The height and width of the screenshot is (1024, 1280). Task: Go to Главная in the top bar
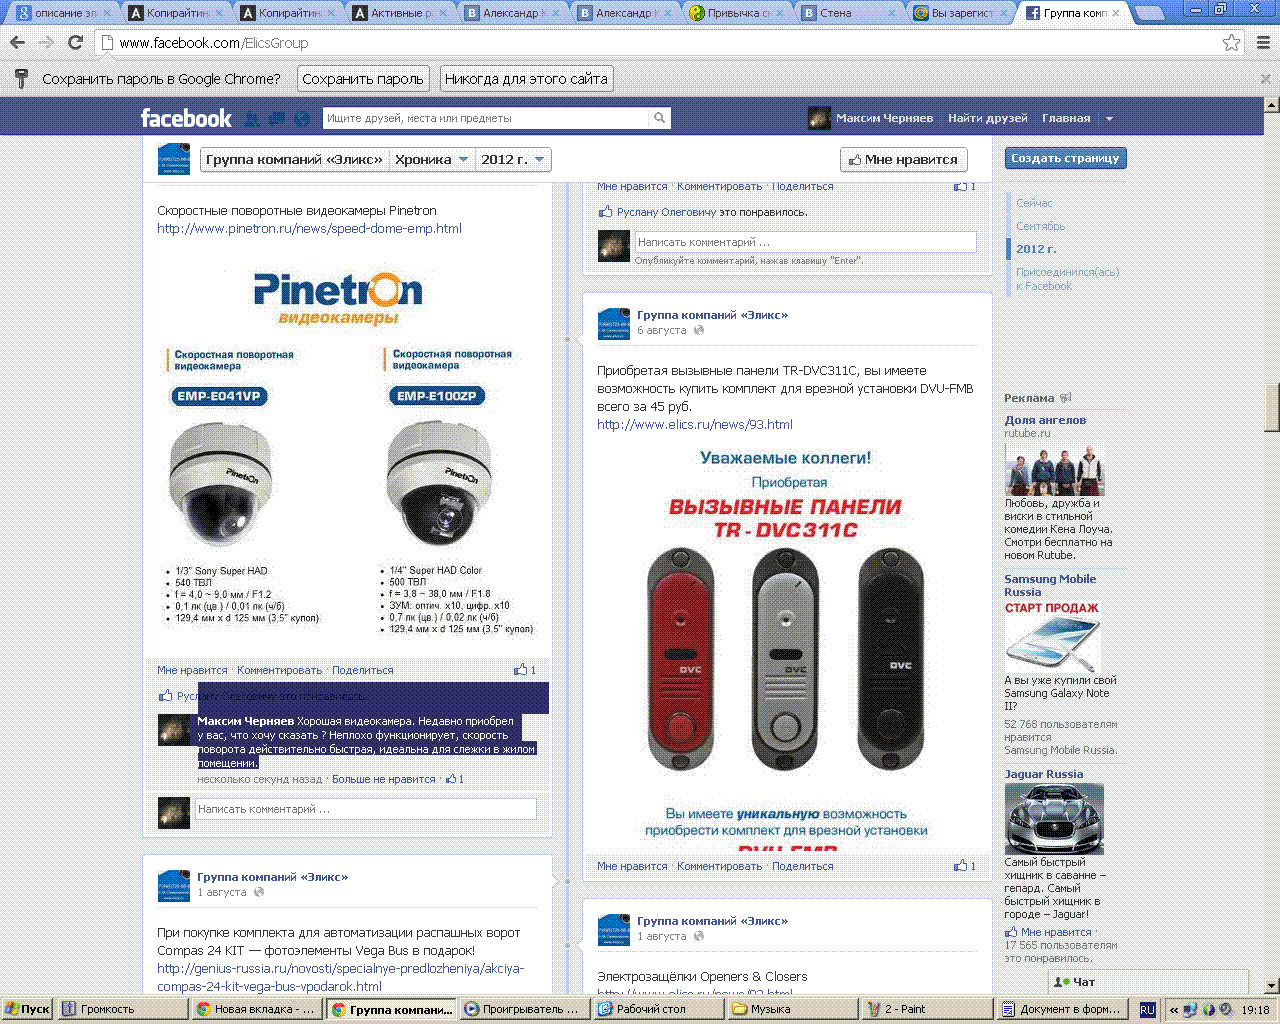tap(1066, 118)
